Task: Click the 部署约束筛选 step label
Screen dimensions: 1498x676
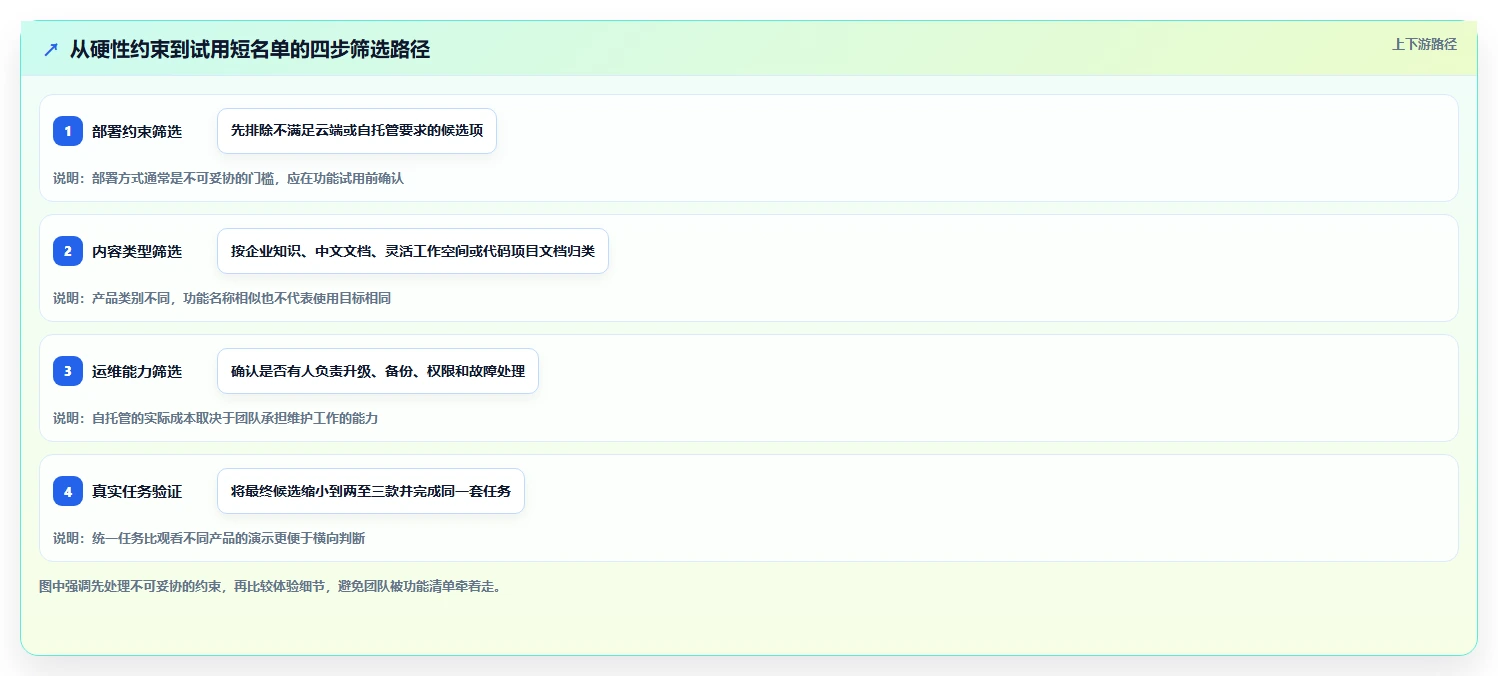Action: [137, 131]
